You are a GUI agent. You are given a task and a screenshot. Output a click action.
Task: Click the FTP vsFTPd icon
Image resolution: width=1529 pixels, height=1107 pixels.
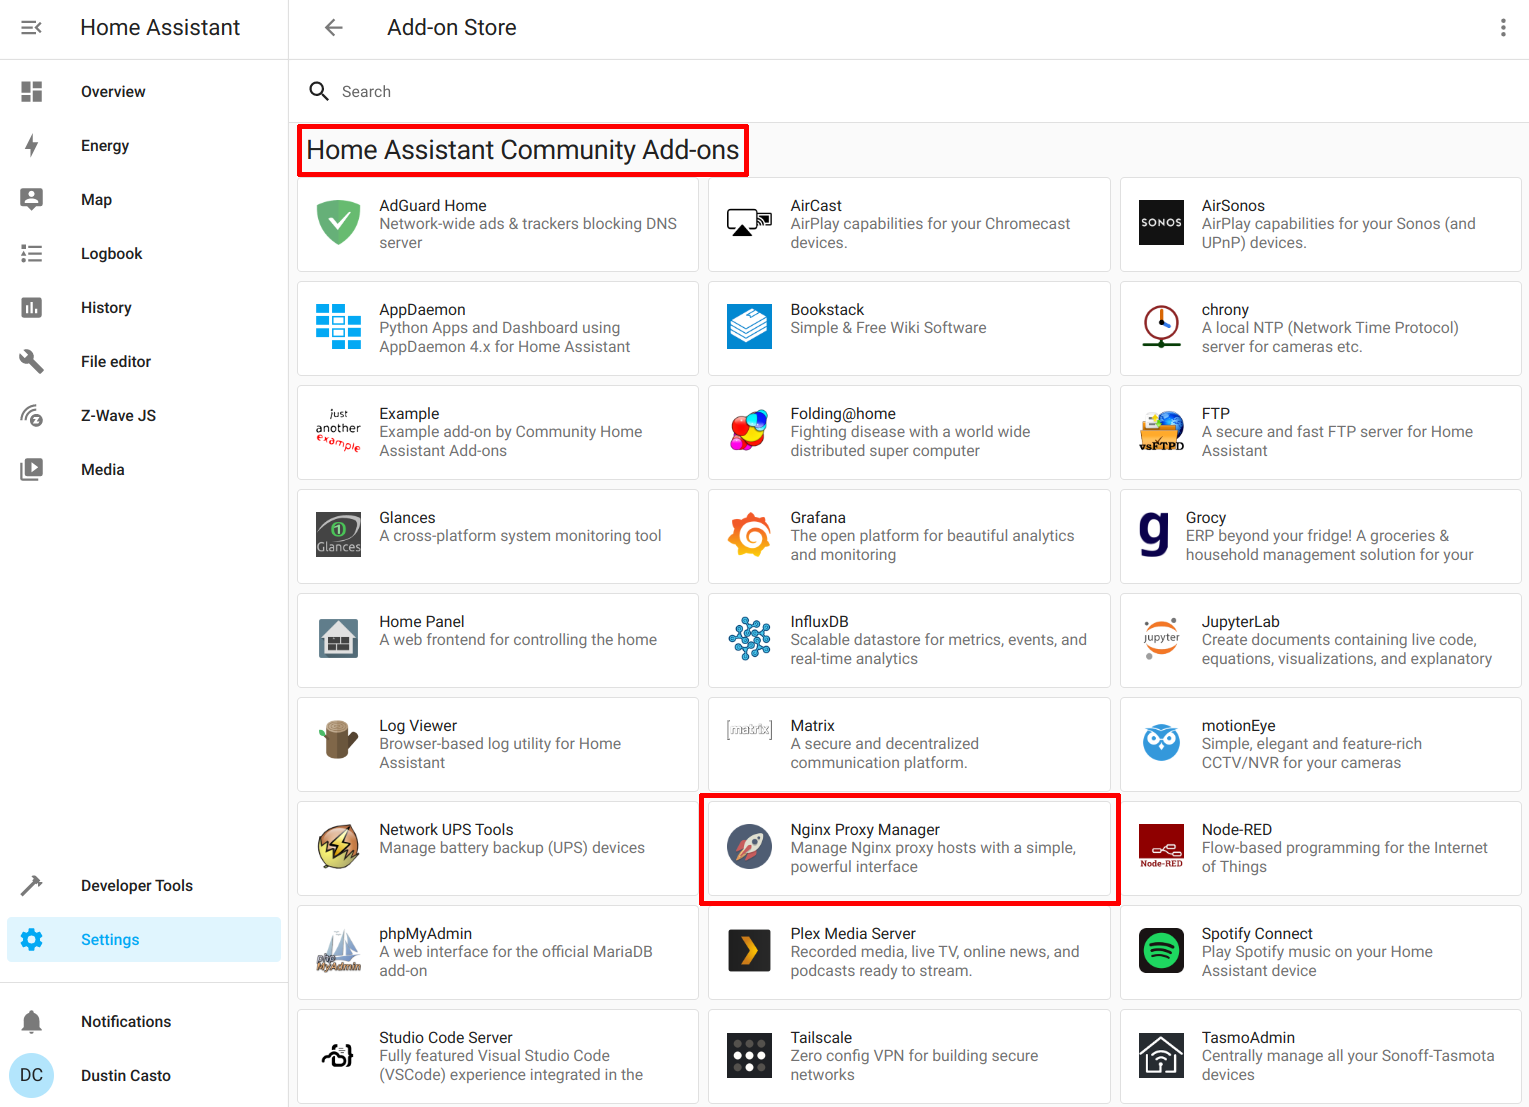[x=1161, y=432]
